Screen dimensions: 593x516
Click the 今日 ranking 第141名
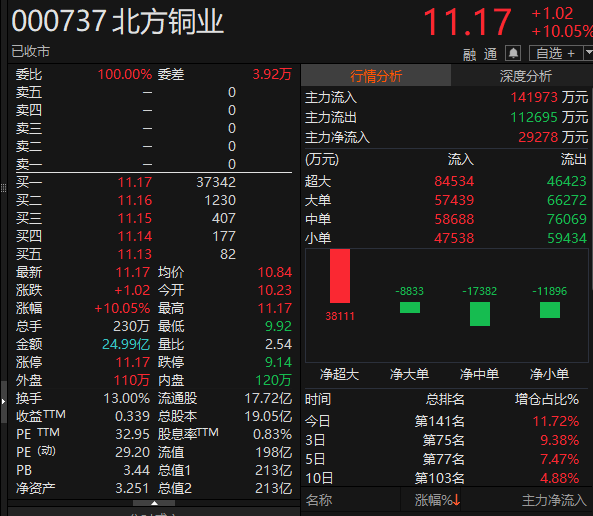click(x=439, y=421)
